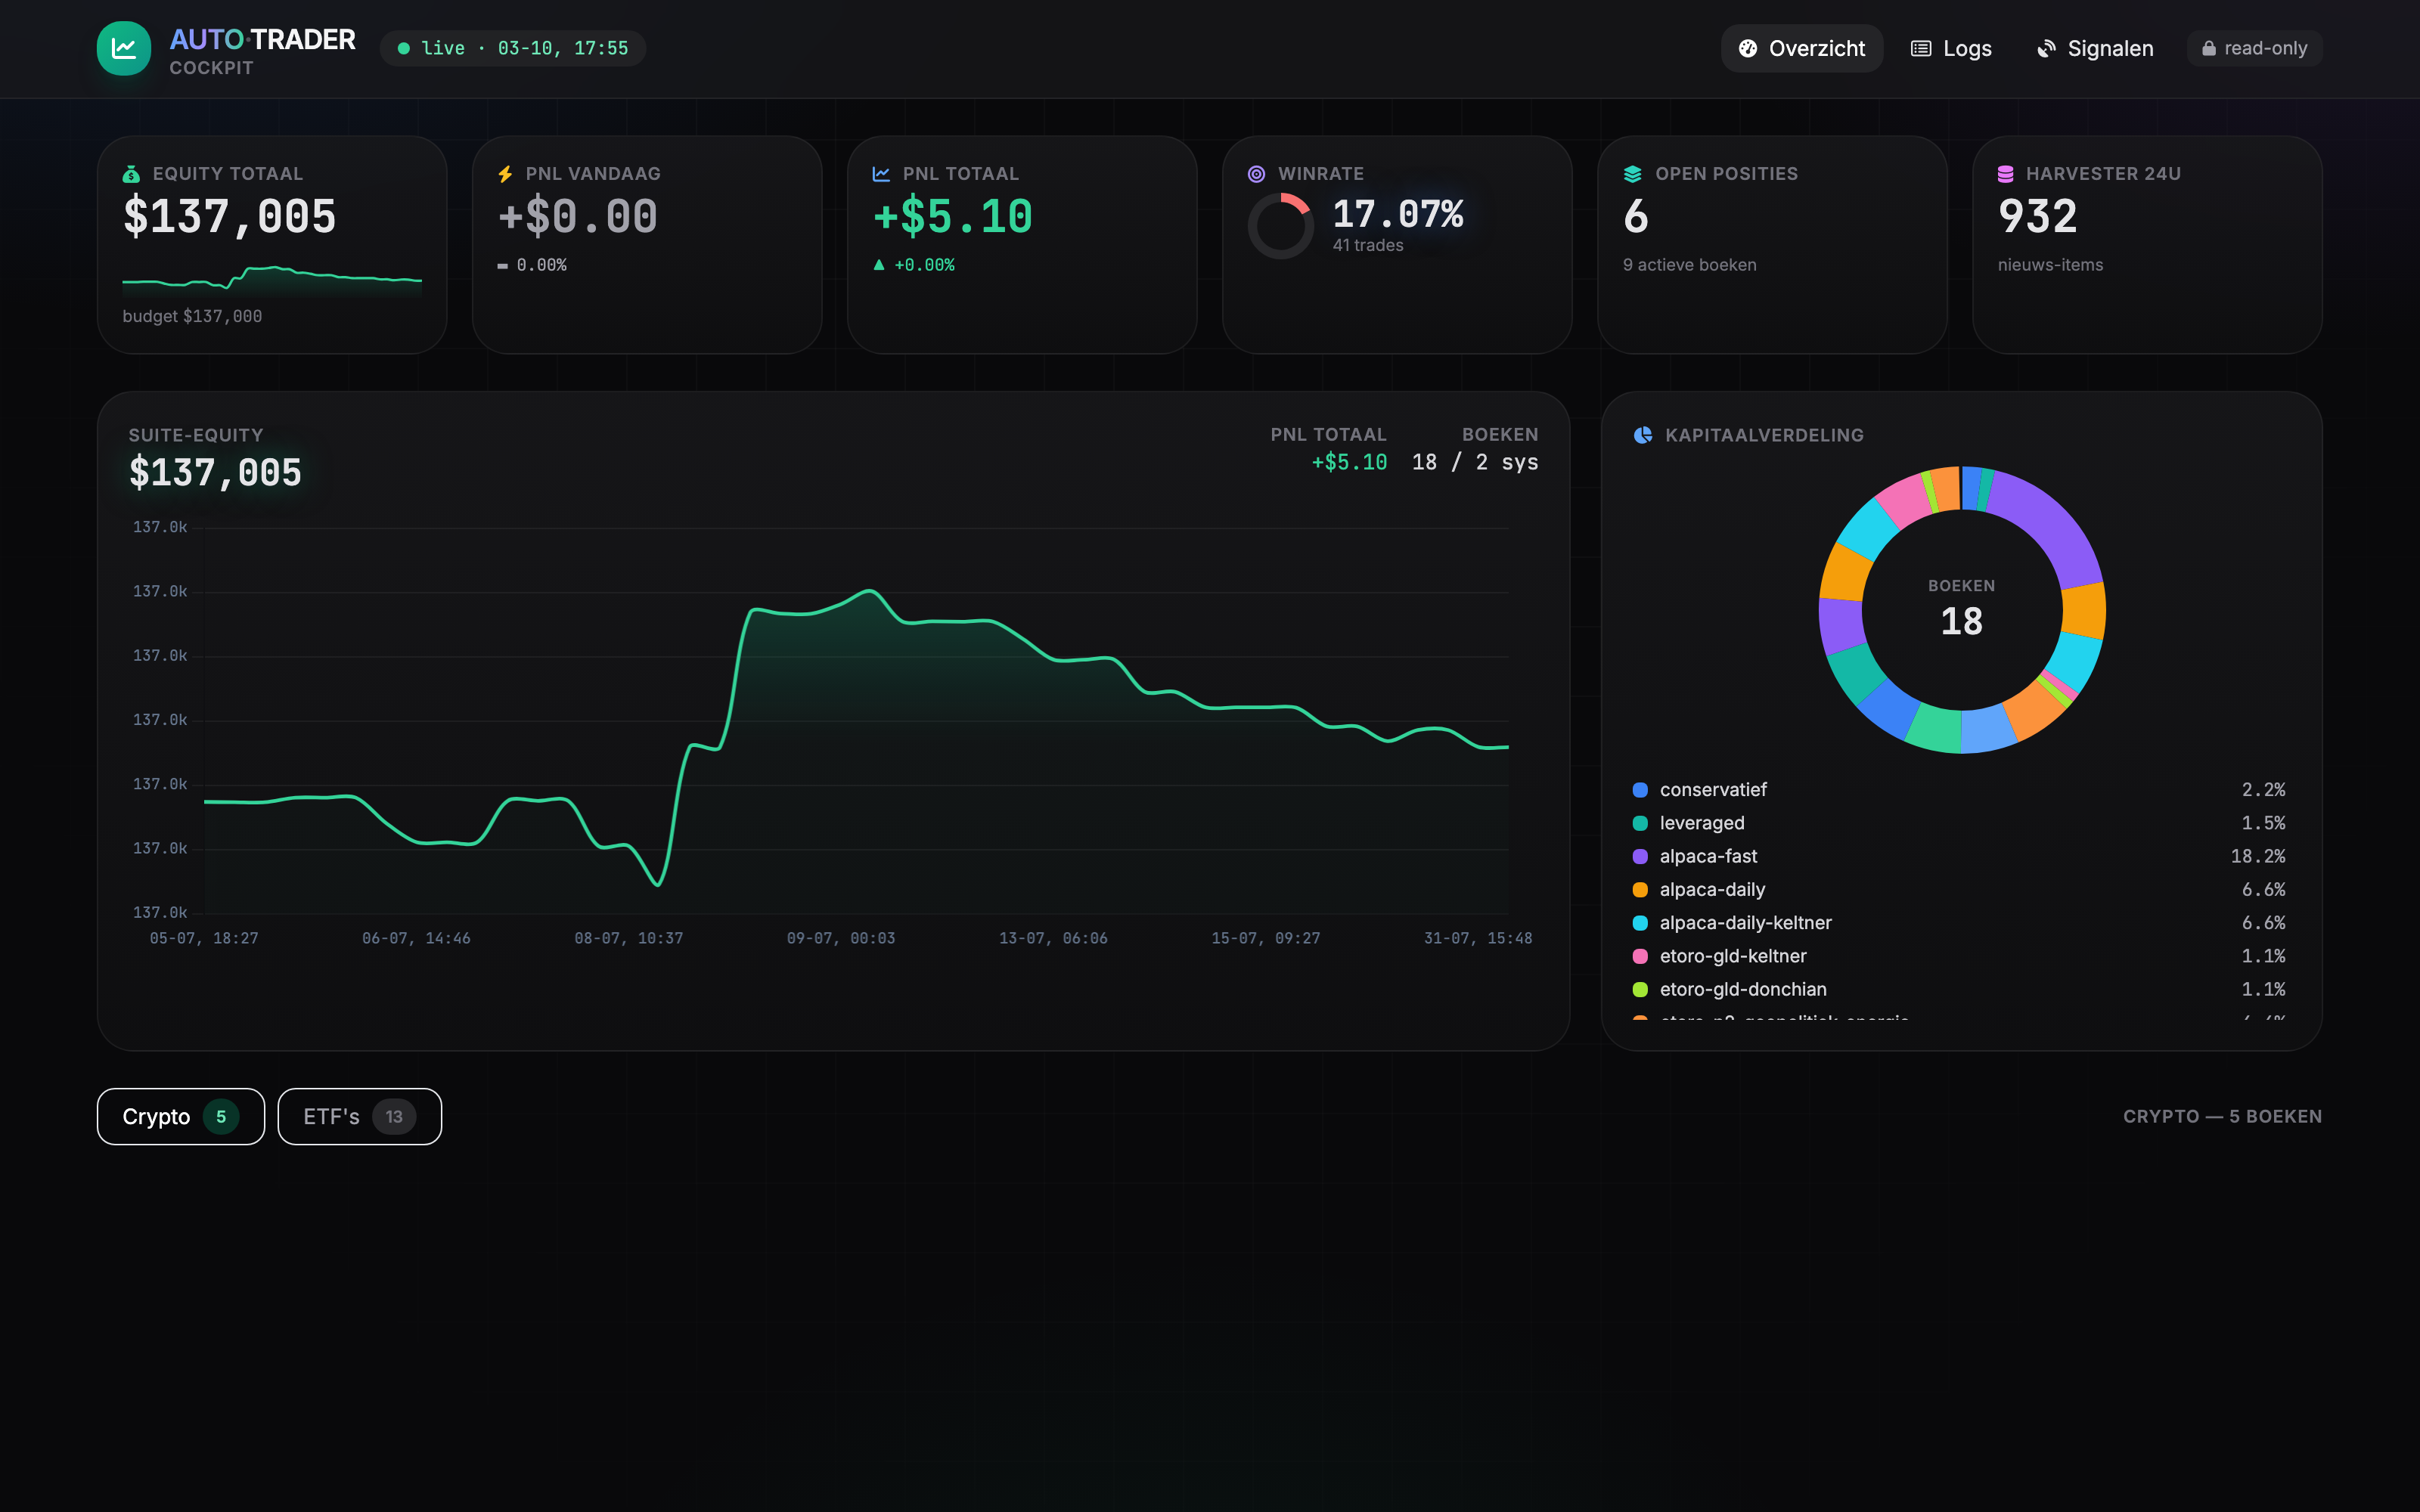Click the read-only badge
The width and height of the screenshot is (2420, 1512).
point(2254,48)
